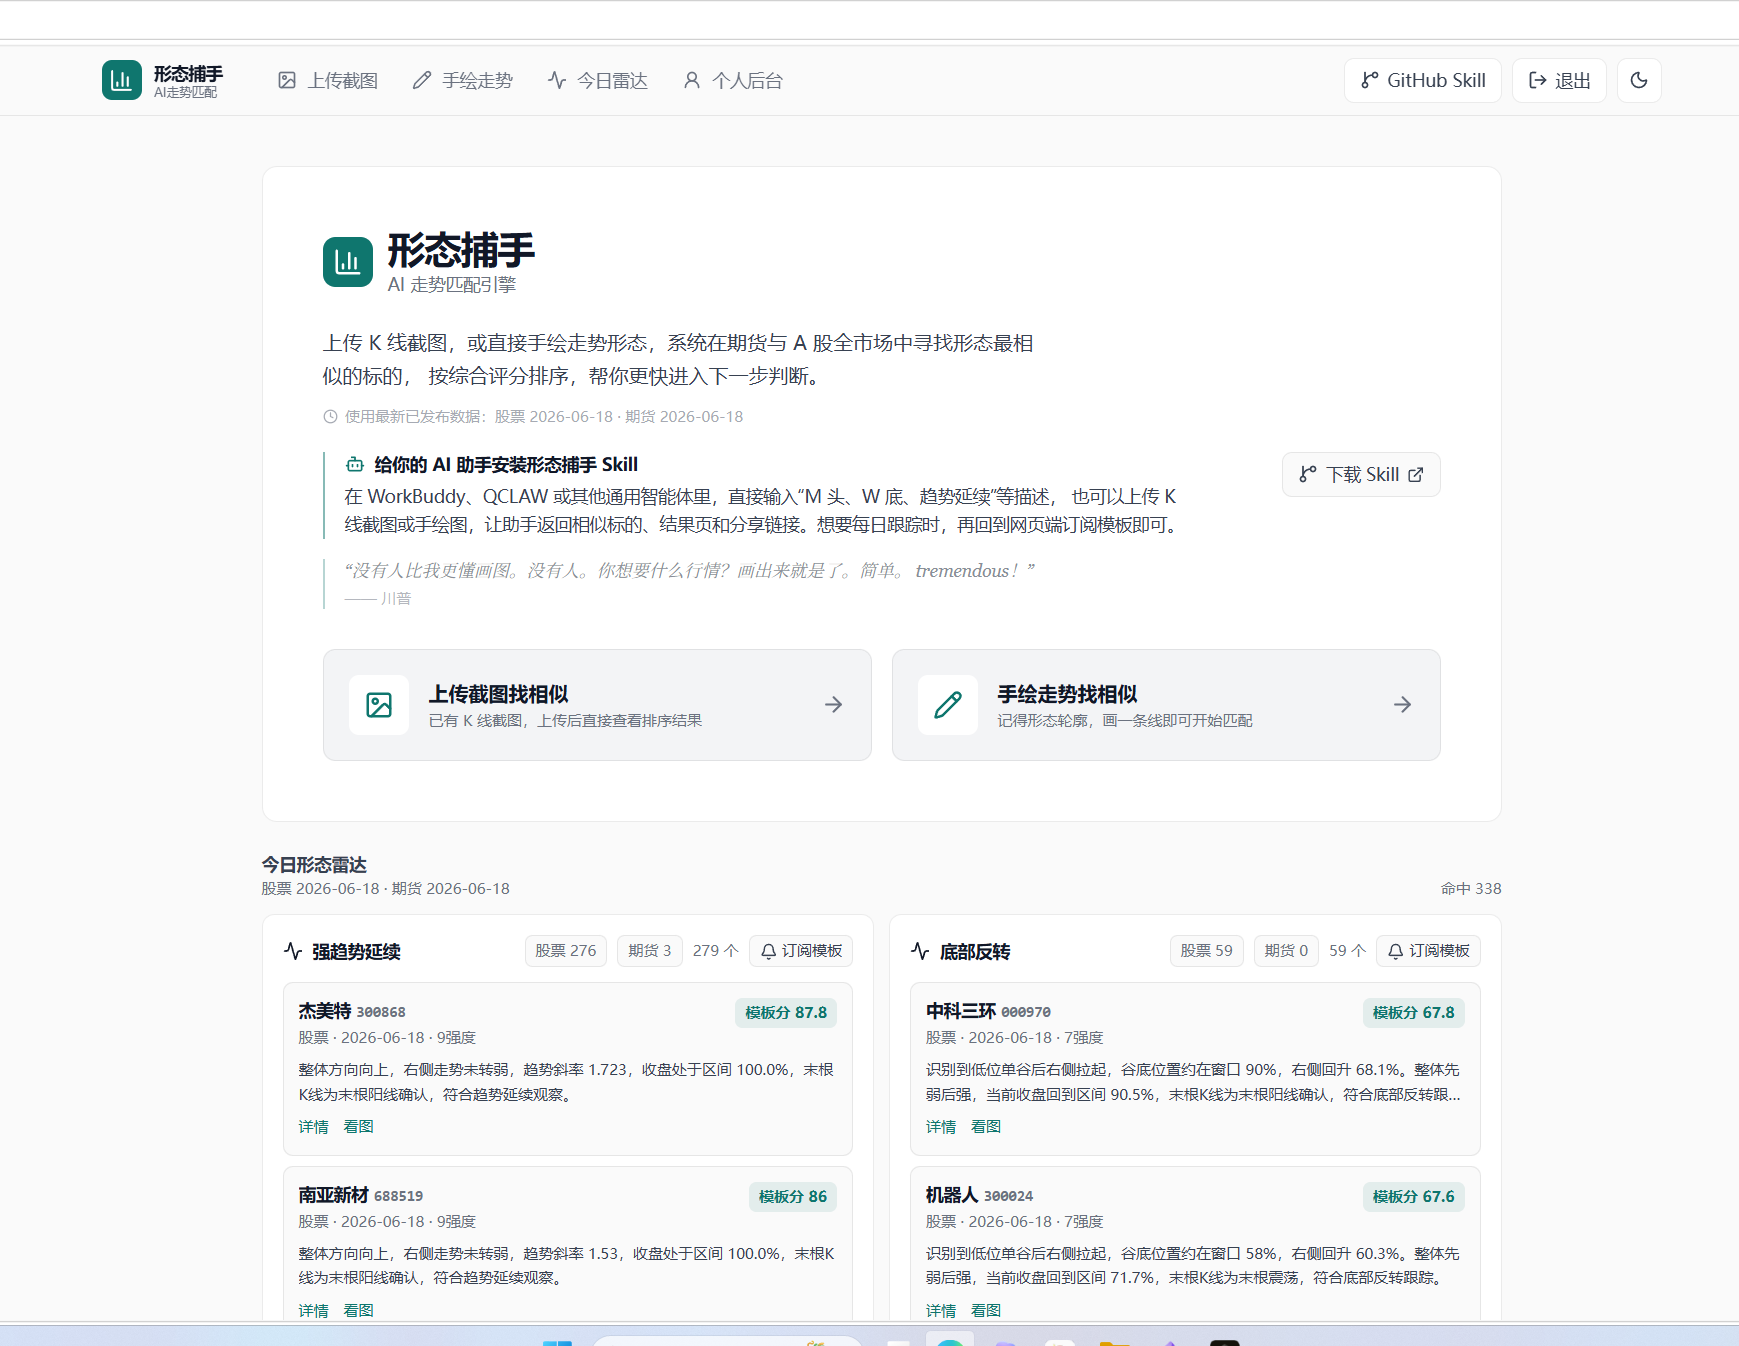Click the 模板分 86 badge of 南亚新材
The height and width of the screenshot is (1346, 1739).
point(793,1197)
